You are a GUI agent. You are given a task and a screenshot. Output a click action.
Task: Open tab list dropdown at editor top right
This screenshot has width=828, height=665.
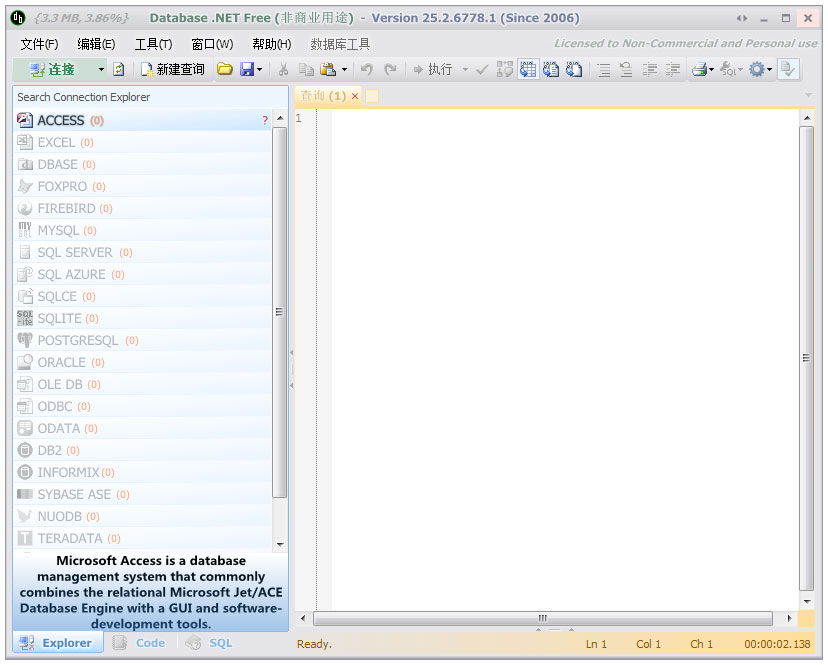pyautogui.click(x=808, y=96)
